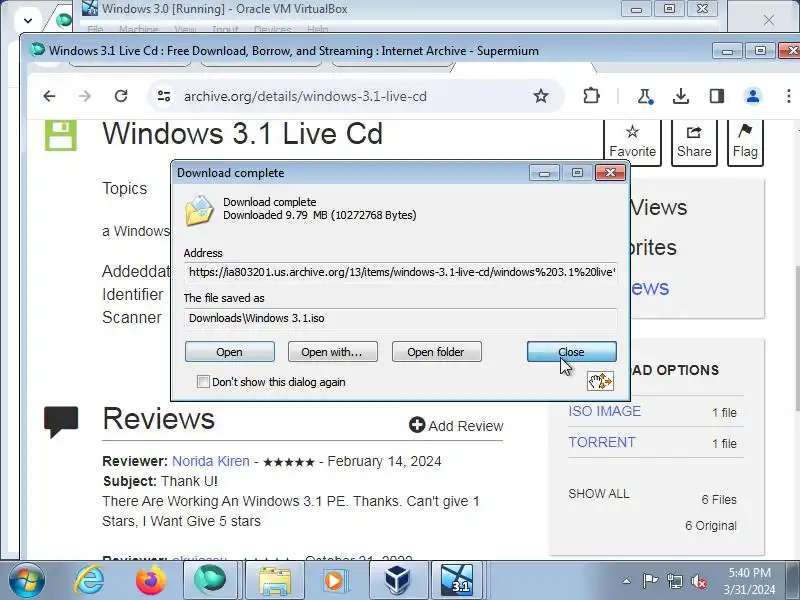Click the saved file path field
This screenshot has height=600, width=800.
coord(401,318)
